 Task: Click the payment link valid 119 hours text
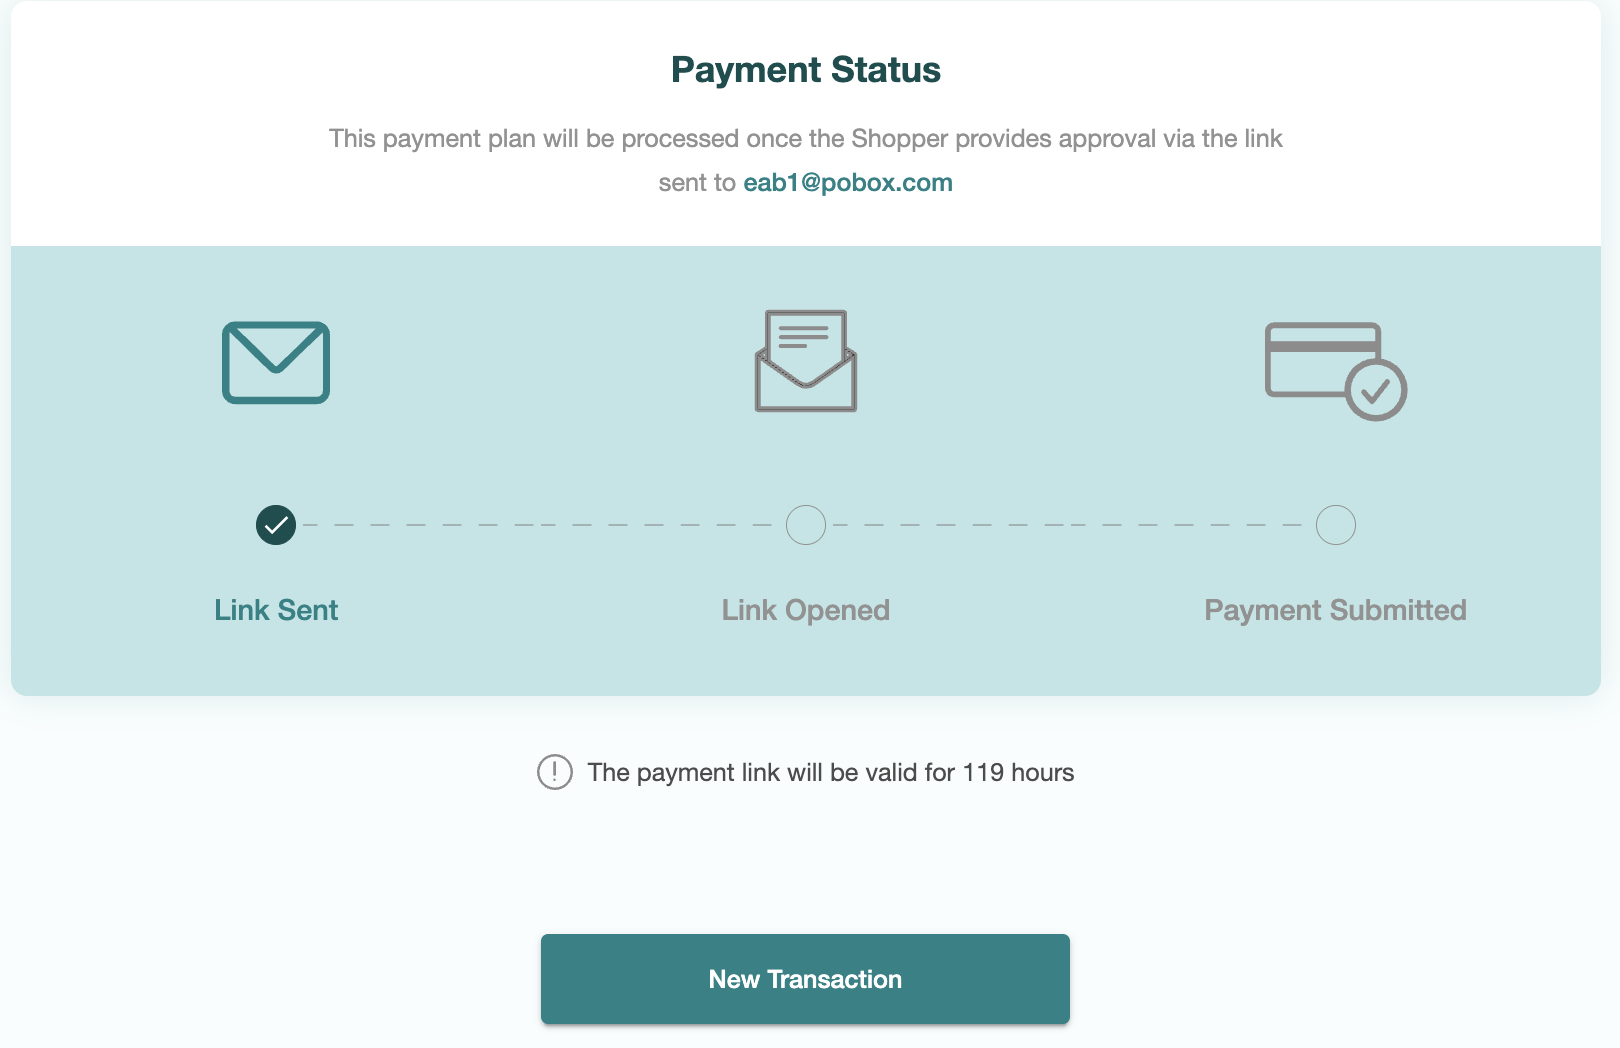831,772
